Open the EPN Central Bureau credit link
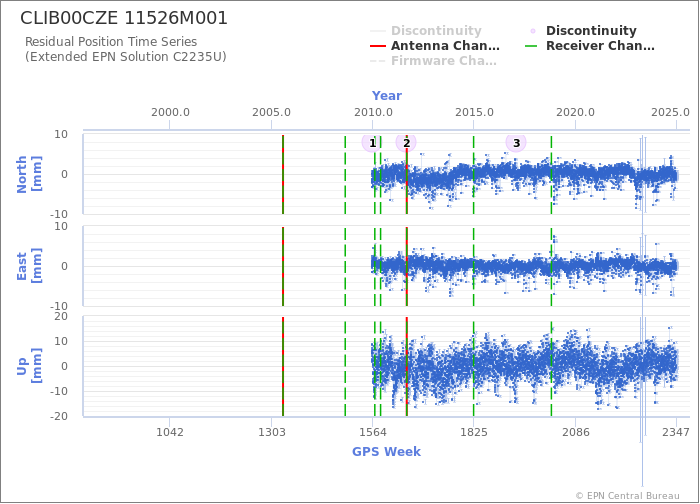Viewport: 700px width, 504px height. pyautogui.click(x=628, y=496)
